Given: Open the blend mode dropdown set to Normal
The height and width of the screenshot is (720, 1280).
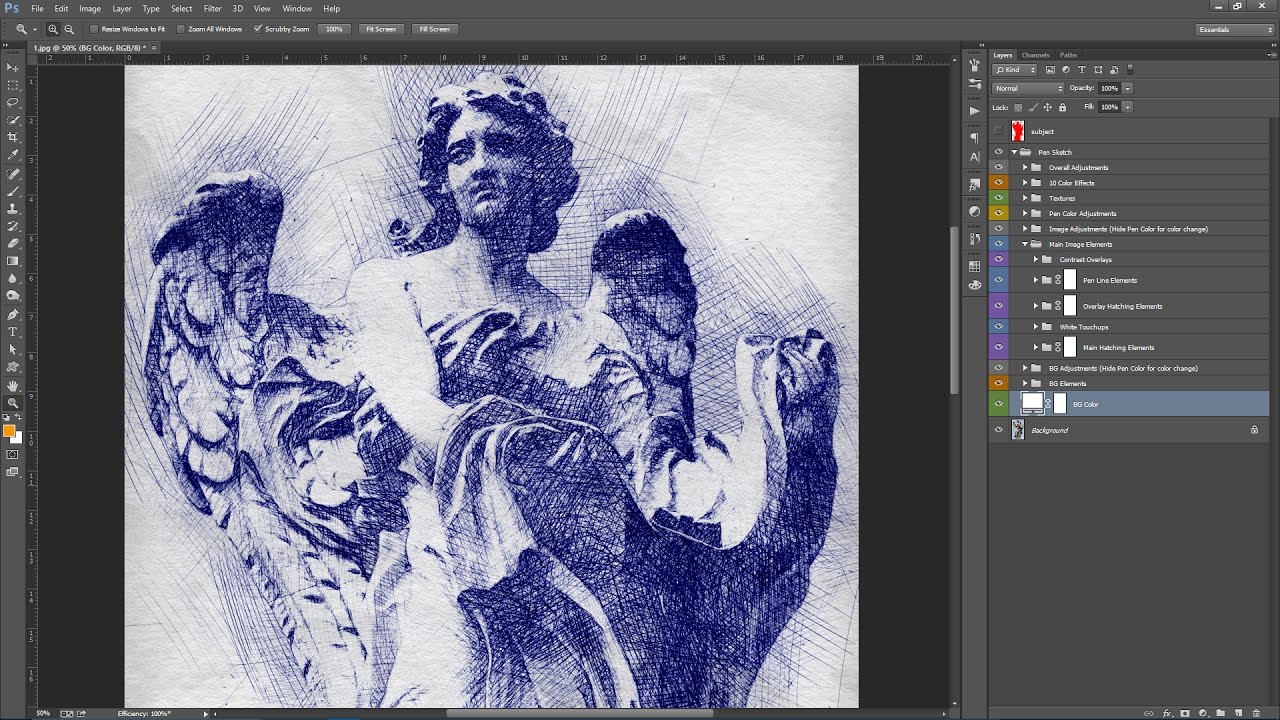Looking at the screenshot, I should pos(1028,88).
